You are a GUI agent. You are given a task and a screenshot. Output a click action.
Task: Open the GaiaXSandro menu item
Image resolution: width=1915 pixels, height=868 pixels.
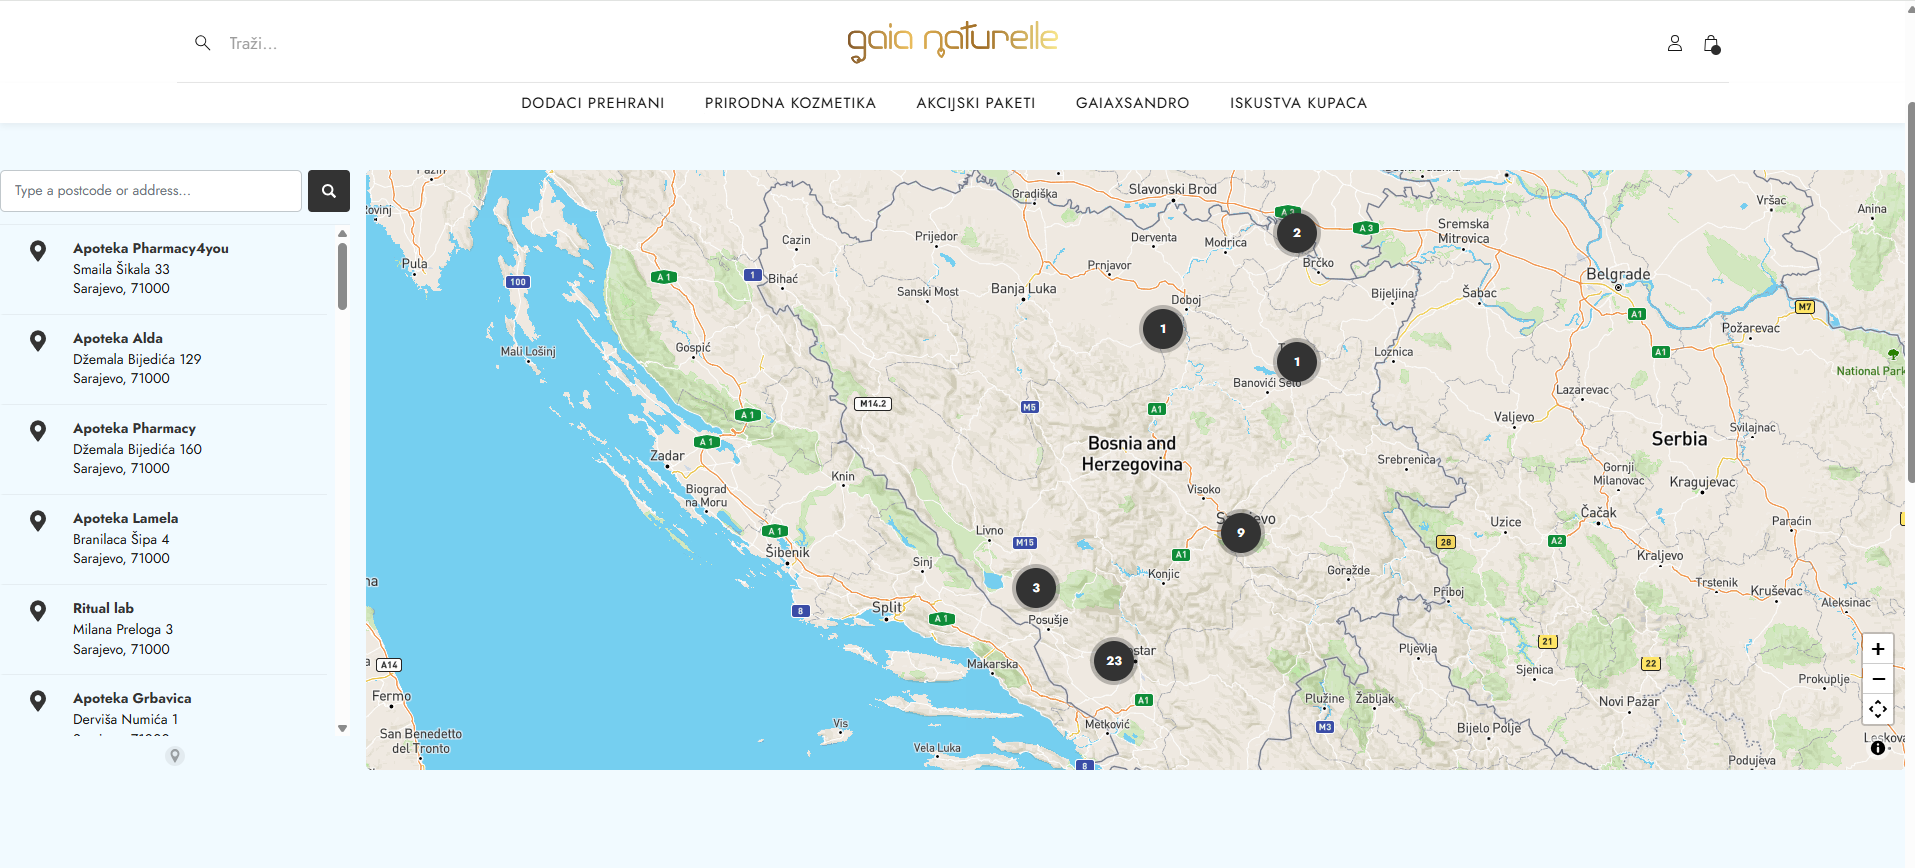click(x=1132, y=103)
